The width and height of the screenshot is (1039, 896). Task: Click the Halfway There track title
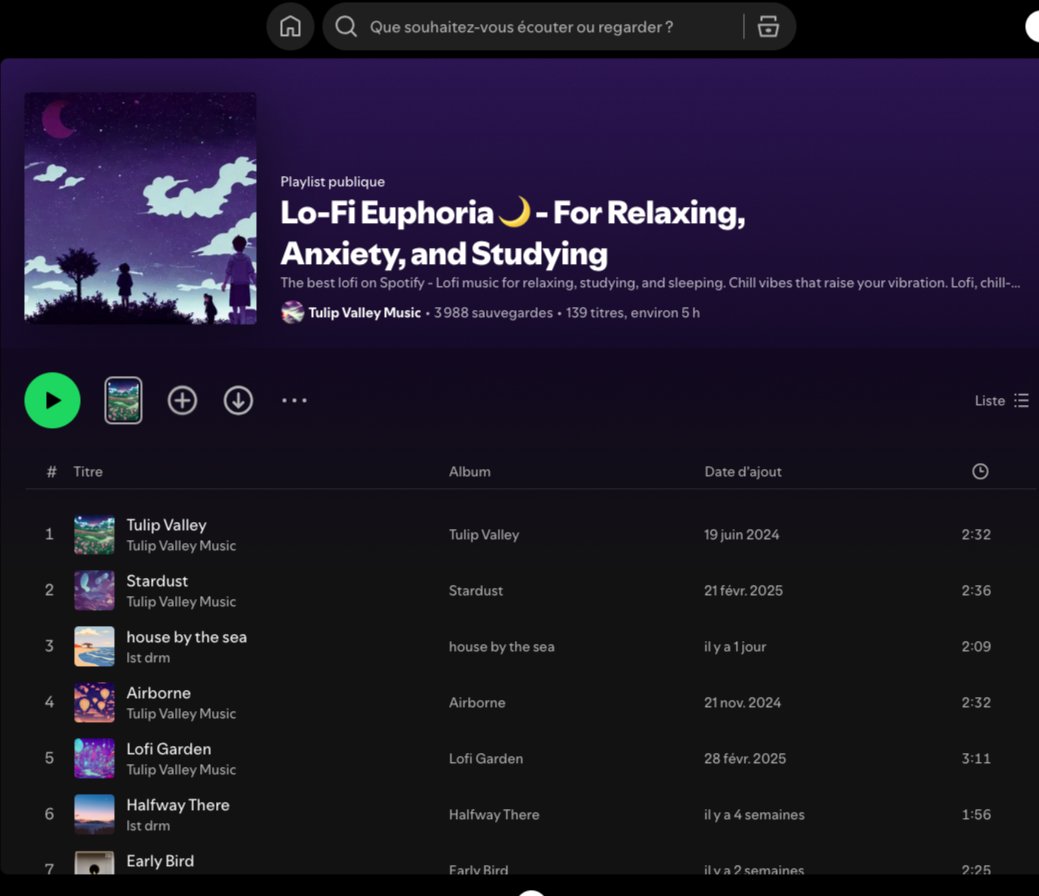[178, 805]
